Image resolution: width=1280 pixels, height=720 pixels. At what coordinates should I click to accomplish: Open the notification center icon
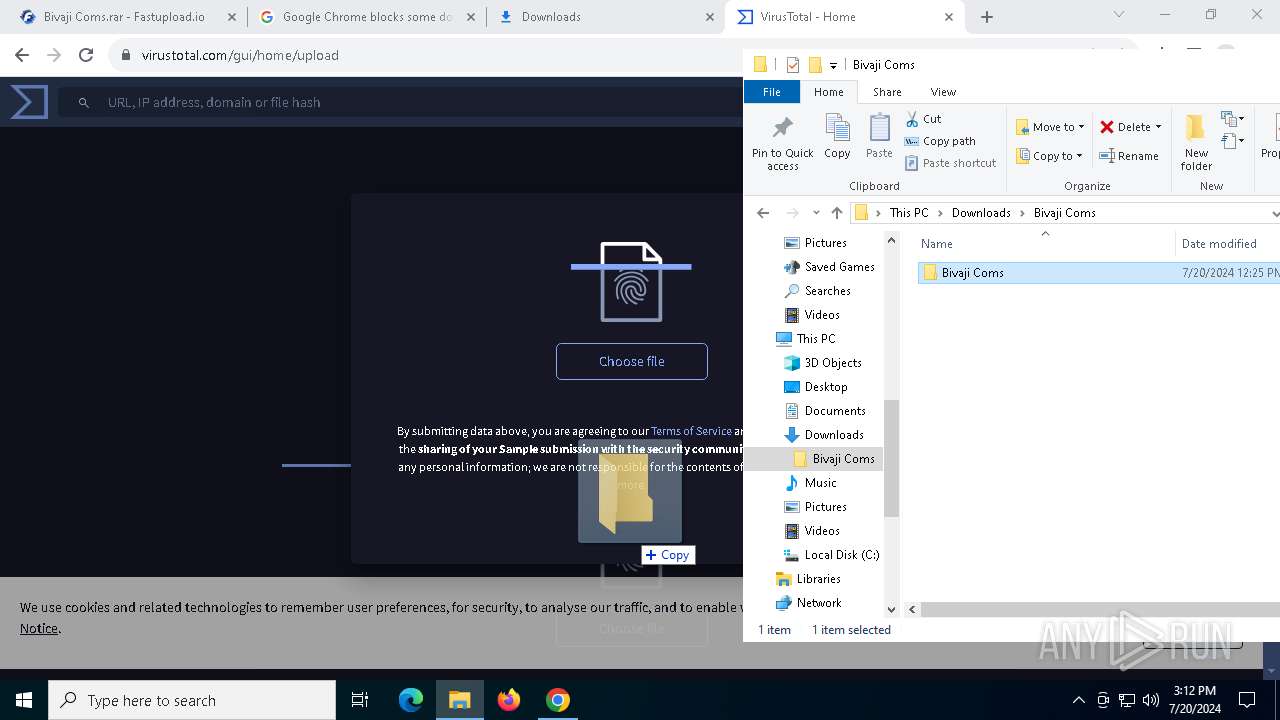(x=1247, y=700)
